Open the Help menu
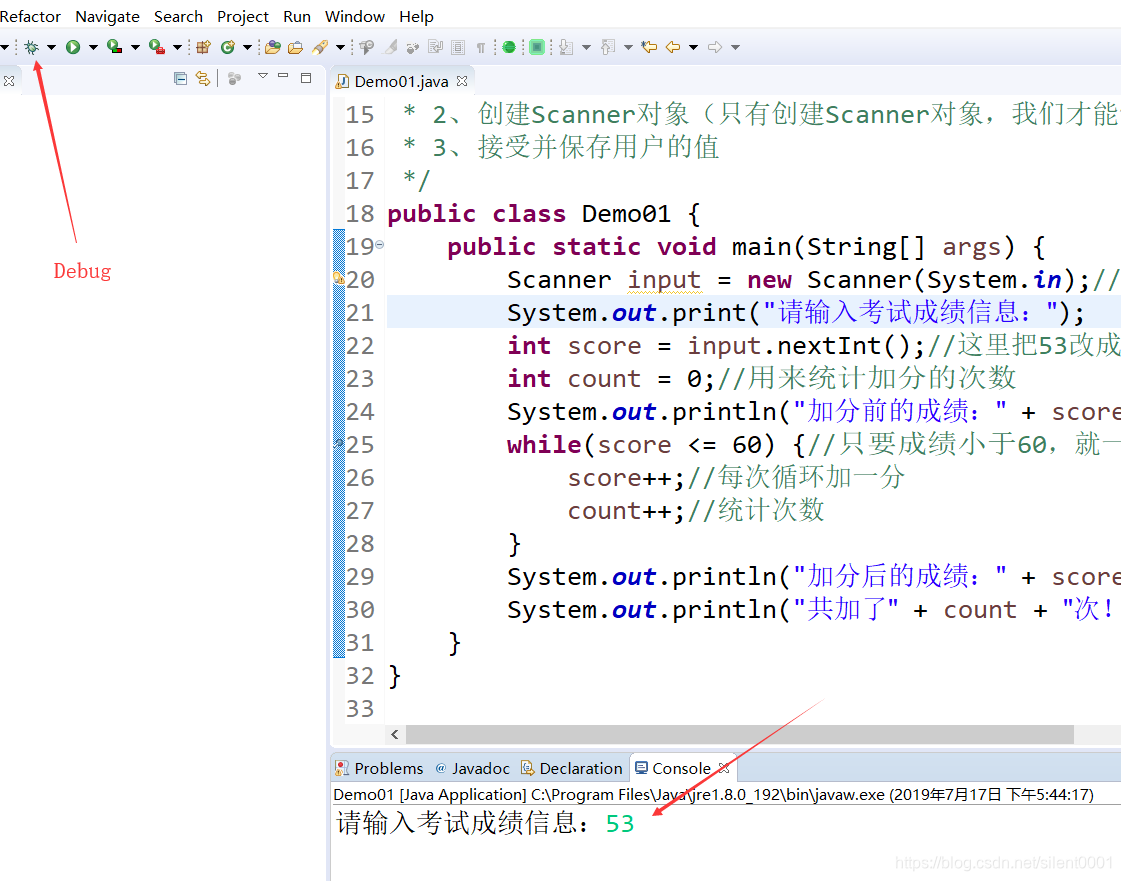This screenshot has width=1121, height=881. tap(416, 16)
